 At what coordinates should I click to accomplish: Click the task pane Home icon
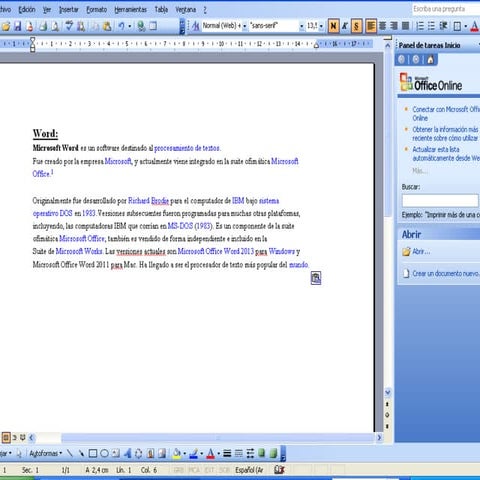(x=431, y=60)
